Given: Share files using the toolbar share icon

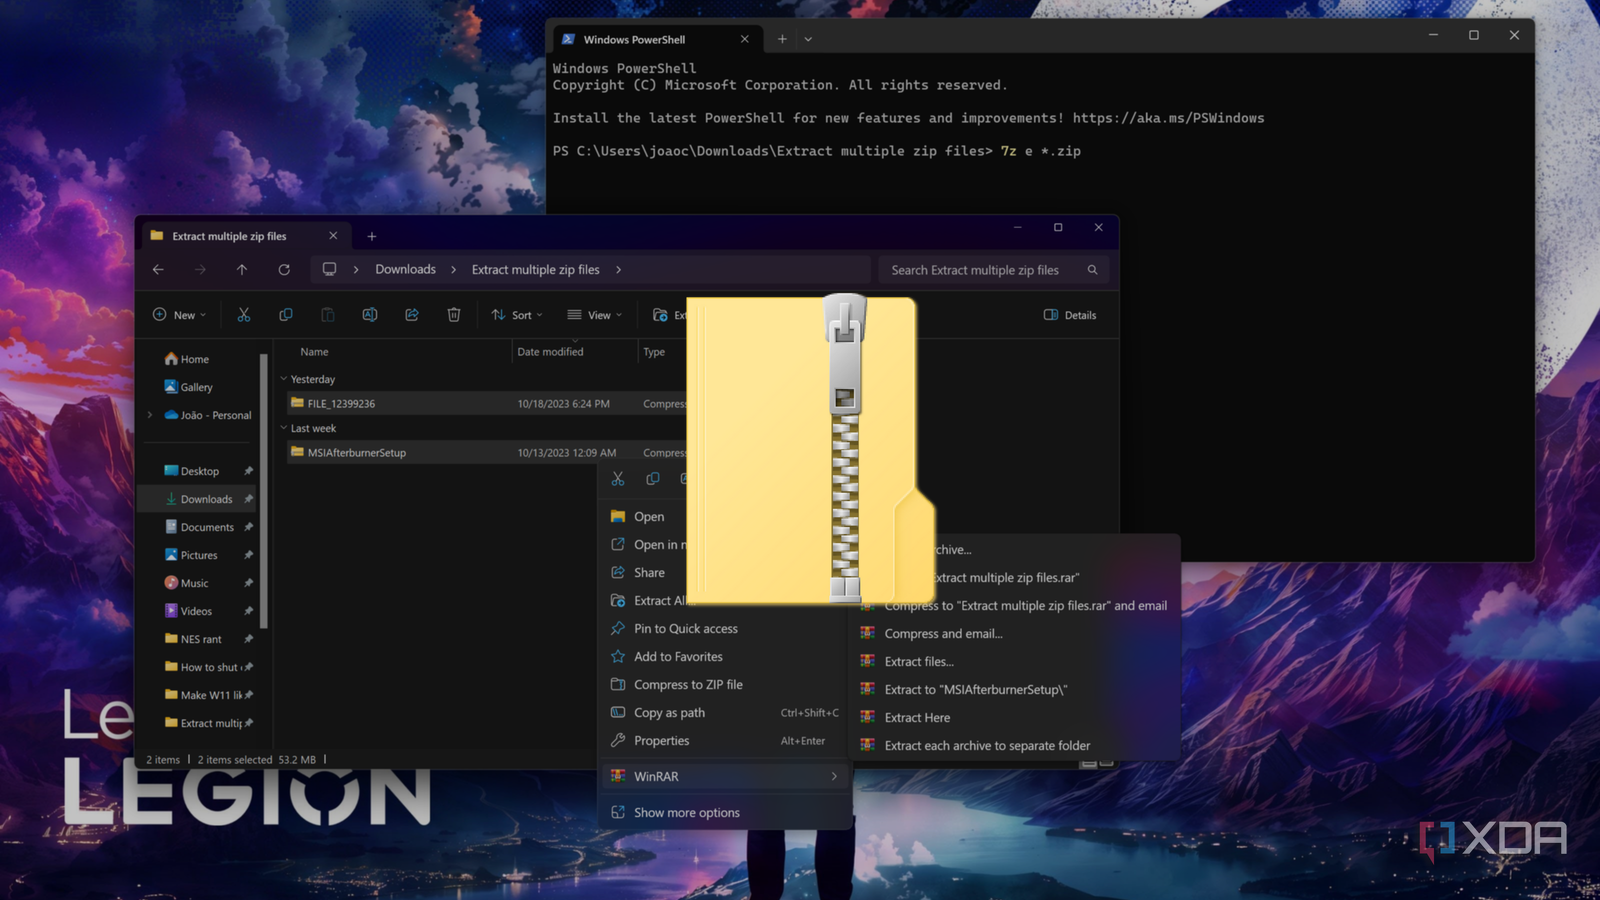Looking at the screenshot, I should [x=411, y=314].
